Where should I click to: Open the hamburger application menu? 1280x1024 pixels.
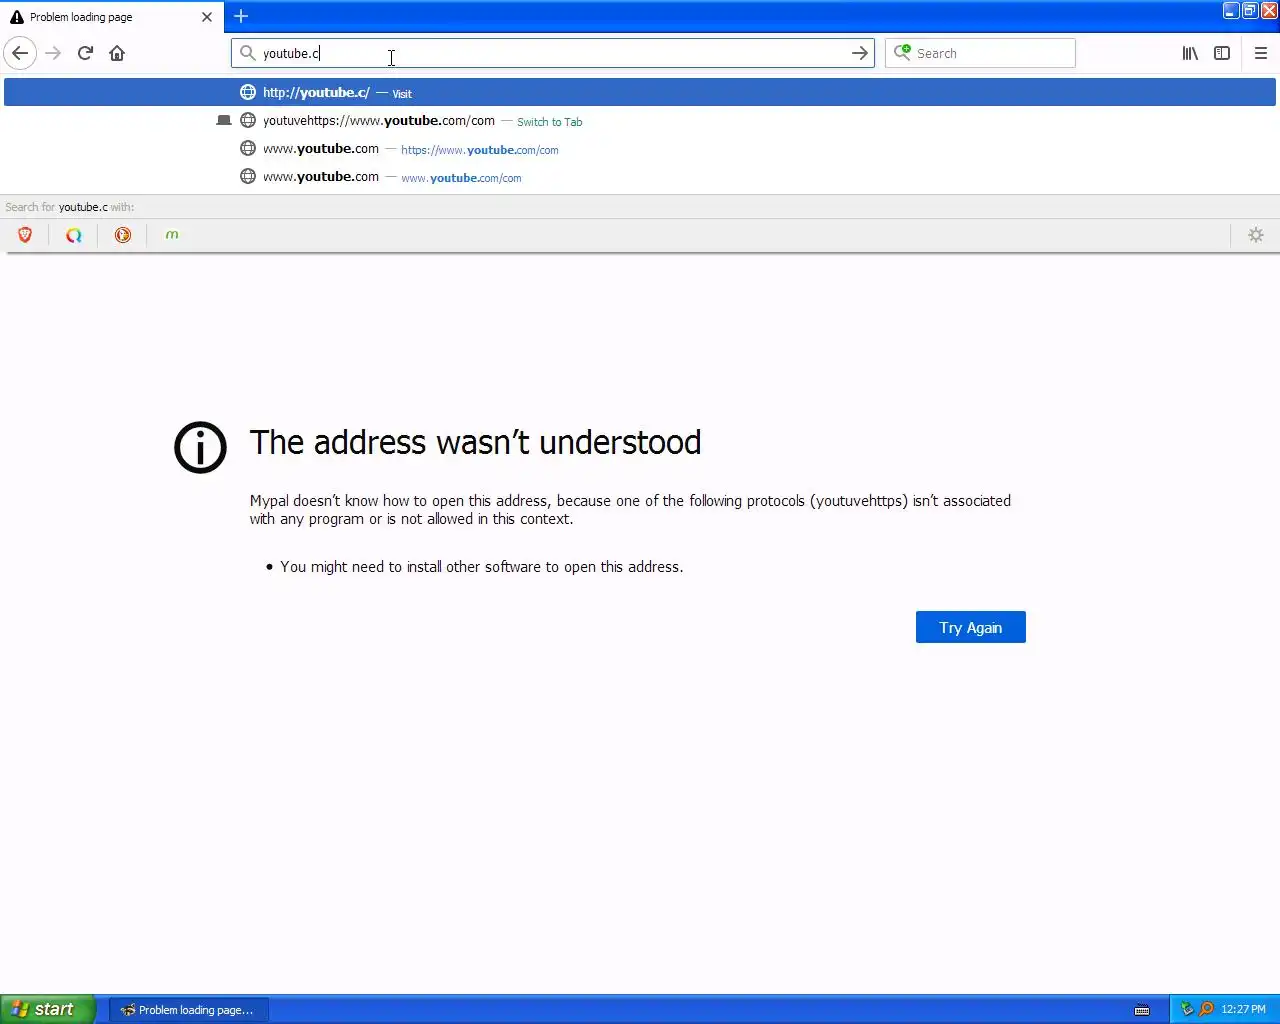[1261, 53]
